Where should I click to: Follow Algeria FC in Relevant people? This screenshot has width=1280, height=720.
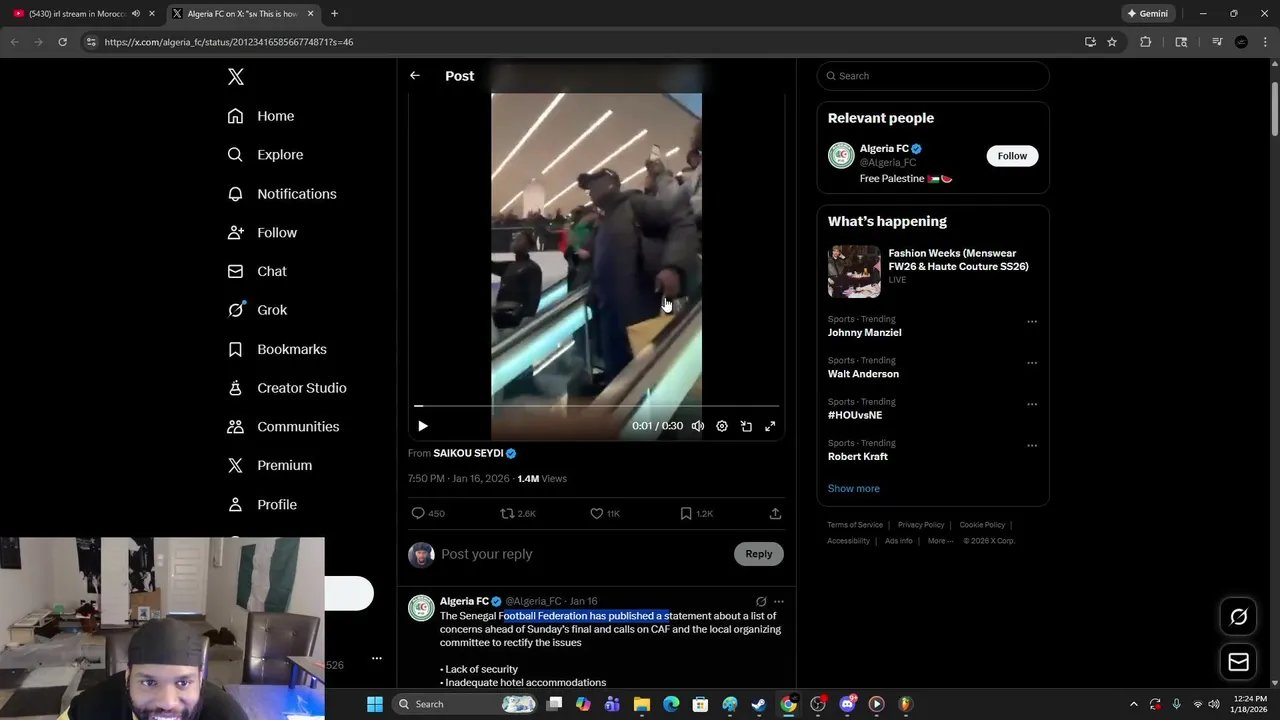(x=1012, y=156)
